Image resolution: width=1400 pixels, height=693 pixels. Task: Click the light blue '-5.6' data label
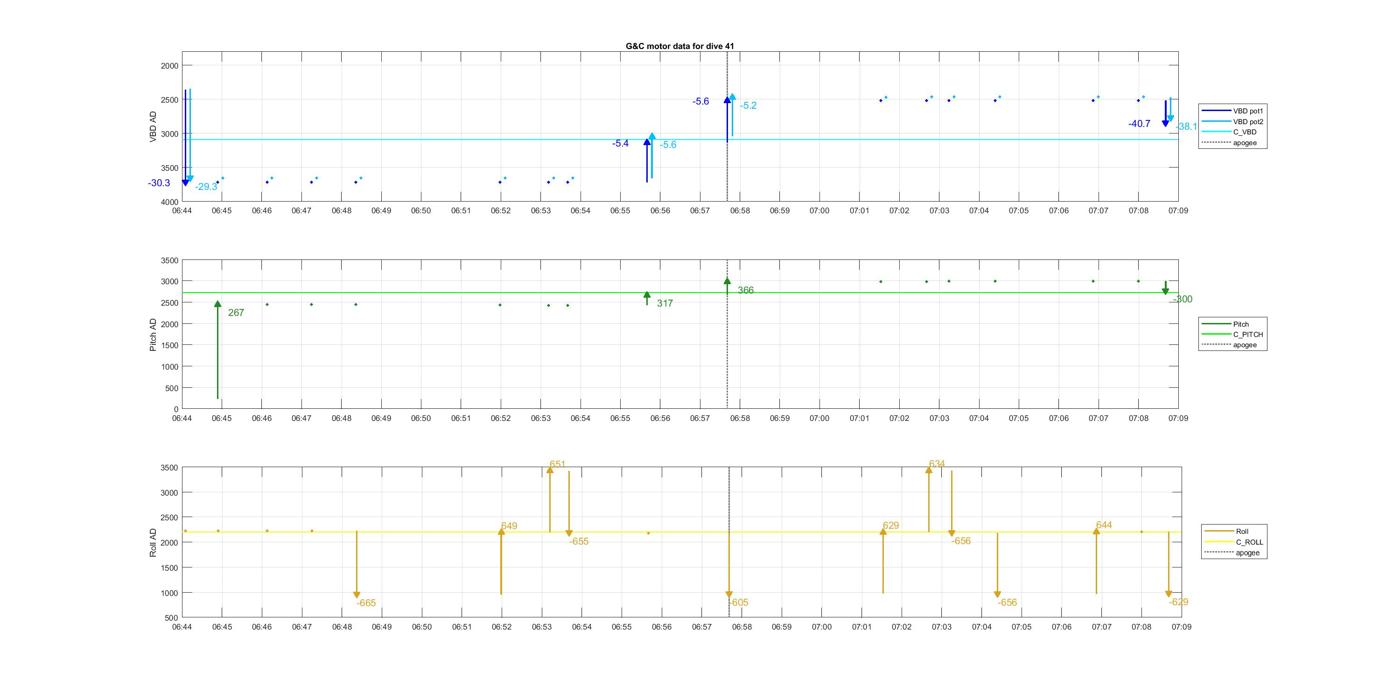pyautogui.click(x=668, y=145)
